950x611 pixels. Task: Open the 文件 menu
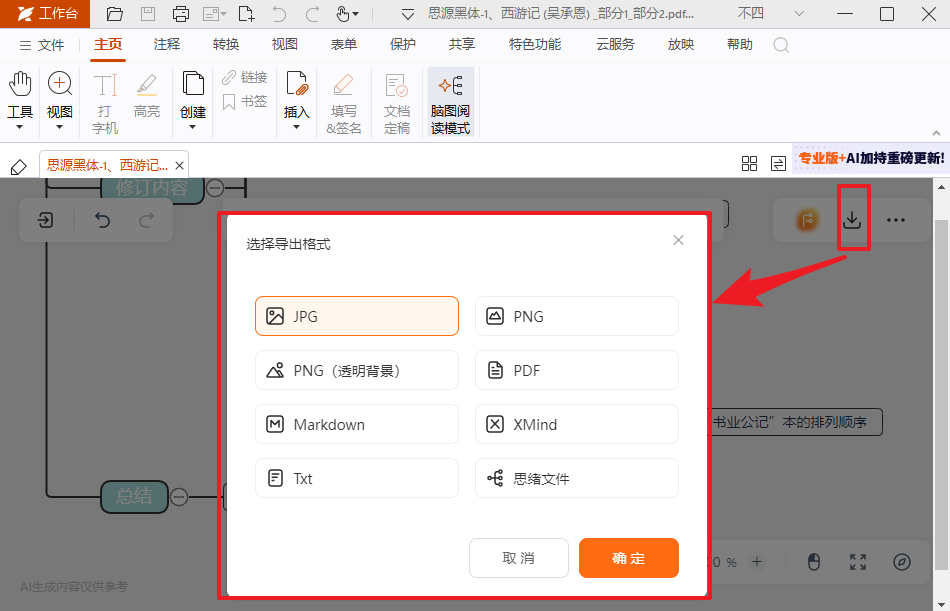click(51, 44)
